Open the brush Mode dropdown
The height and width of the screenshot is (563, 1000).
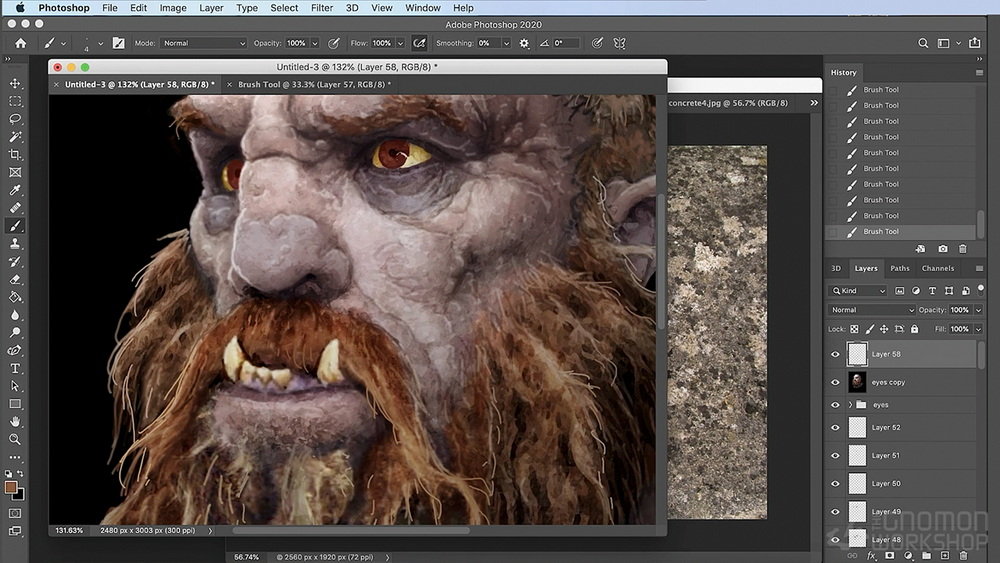click(x=203, y=43)
